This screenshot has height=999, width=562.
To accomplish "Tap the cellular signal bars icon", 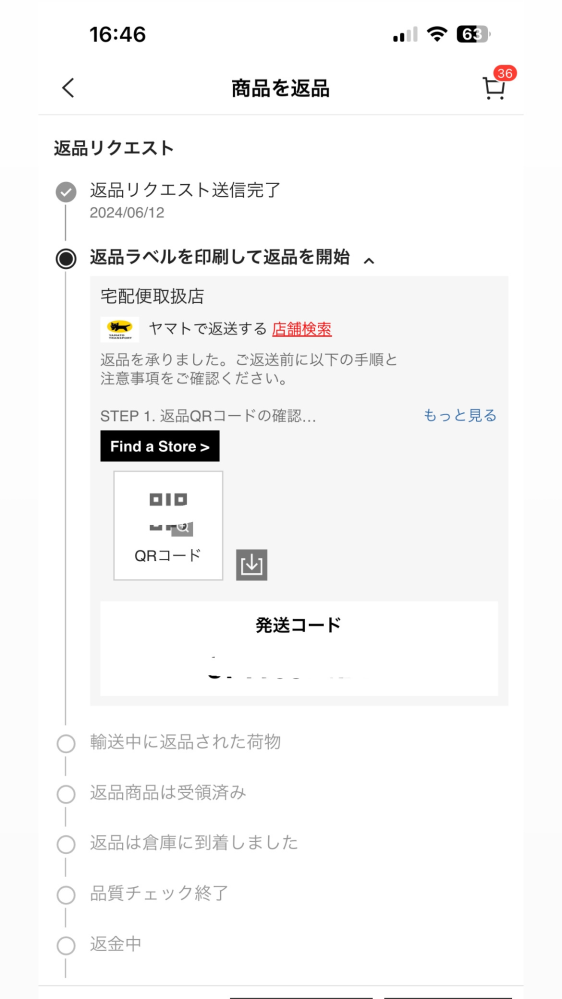I will (405, 34).
